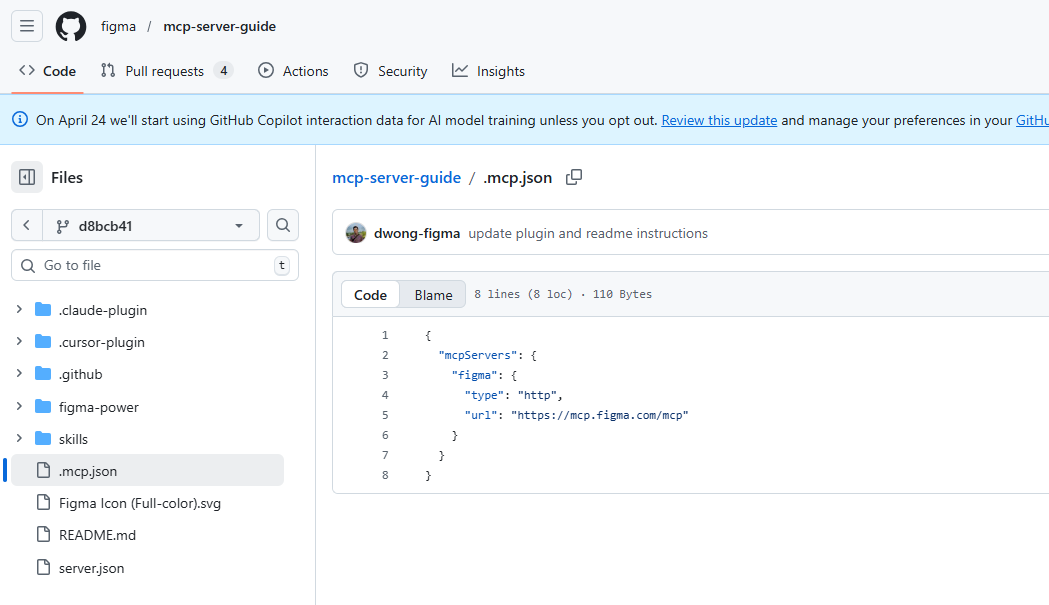Expand the .claude-plugin folder chevron
The image size is (1049, 605).
19,309
